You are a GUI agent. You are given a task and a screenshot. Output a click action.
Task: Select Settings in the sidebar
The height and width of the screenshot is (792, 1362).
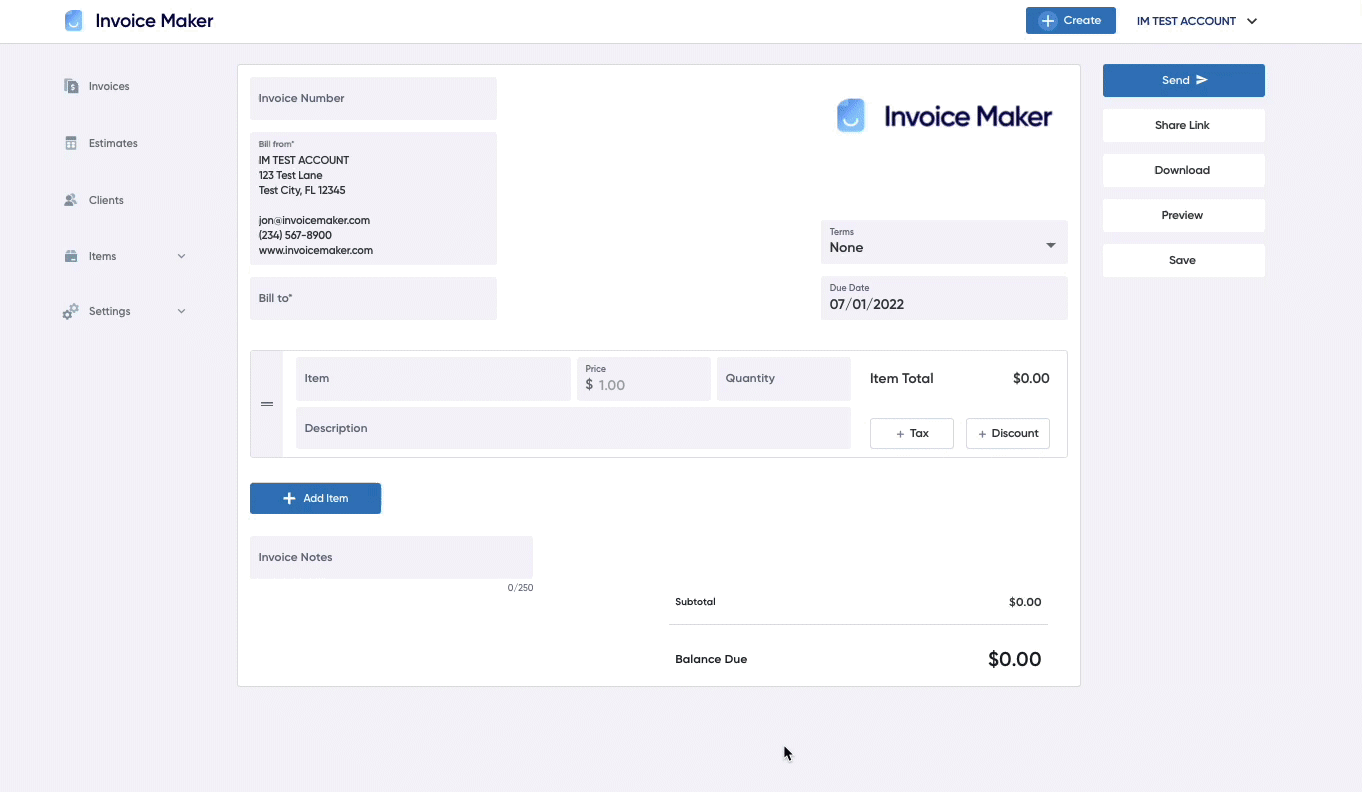(x=109, y=311)
